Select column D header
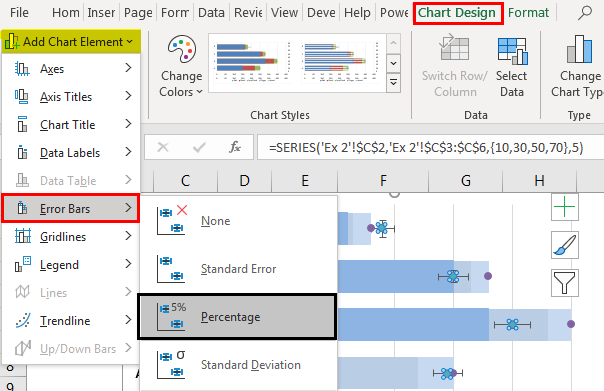This screenshot has width=604, height=391. click(245, 181)
